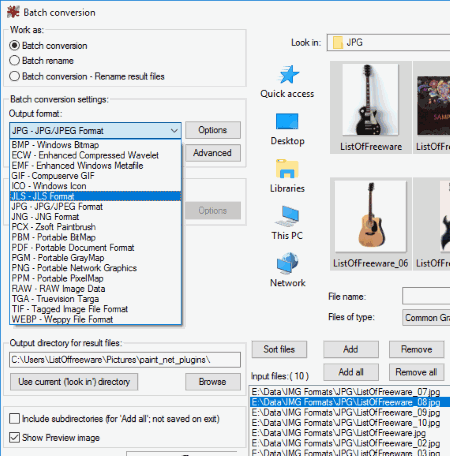Uncheck Show Preview image checkbox

point(14,437)
